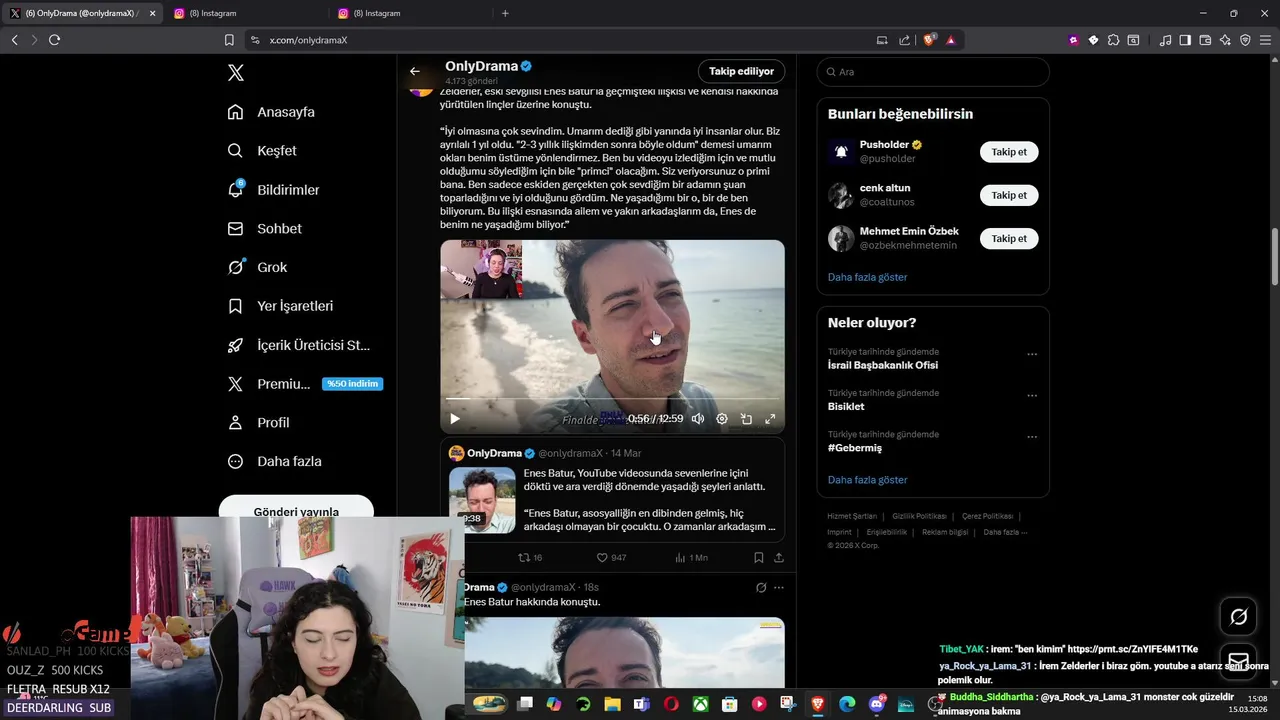1280x720 pixels.
Task: Open Grok from the sidebar
Action: pos(257,267)
